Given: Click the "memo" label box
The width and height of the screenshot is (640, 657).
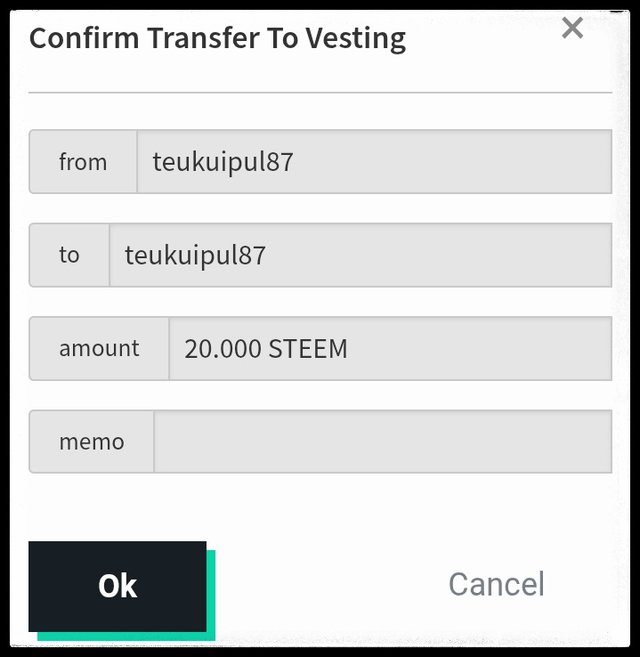Looking at the screenshot, I should pyautogui.click(x=91, y=442).
